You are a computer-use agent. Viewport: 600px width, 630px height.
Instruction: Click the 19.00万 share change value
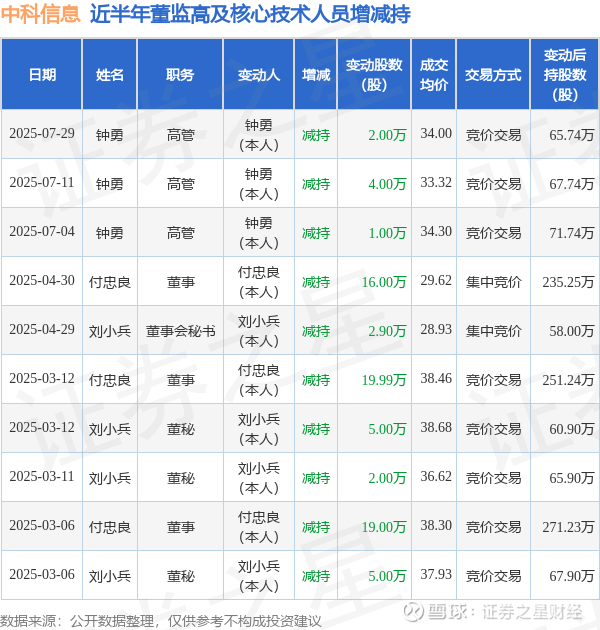[384, 527]
